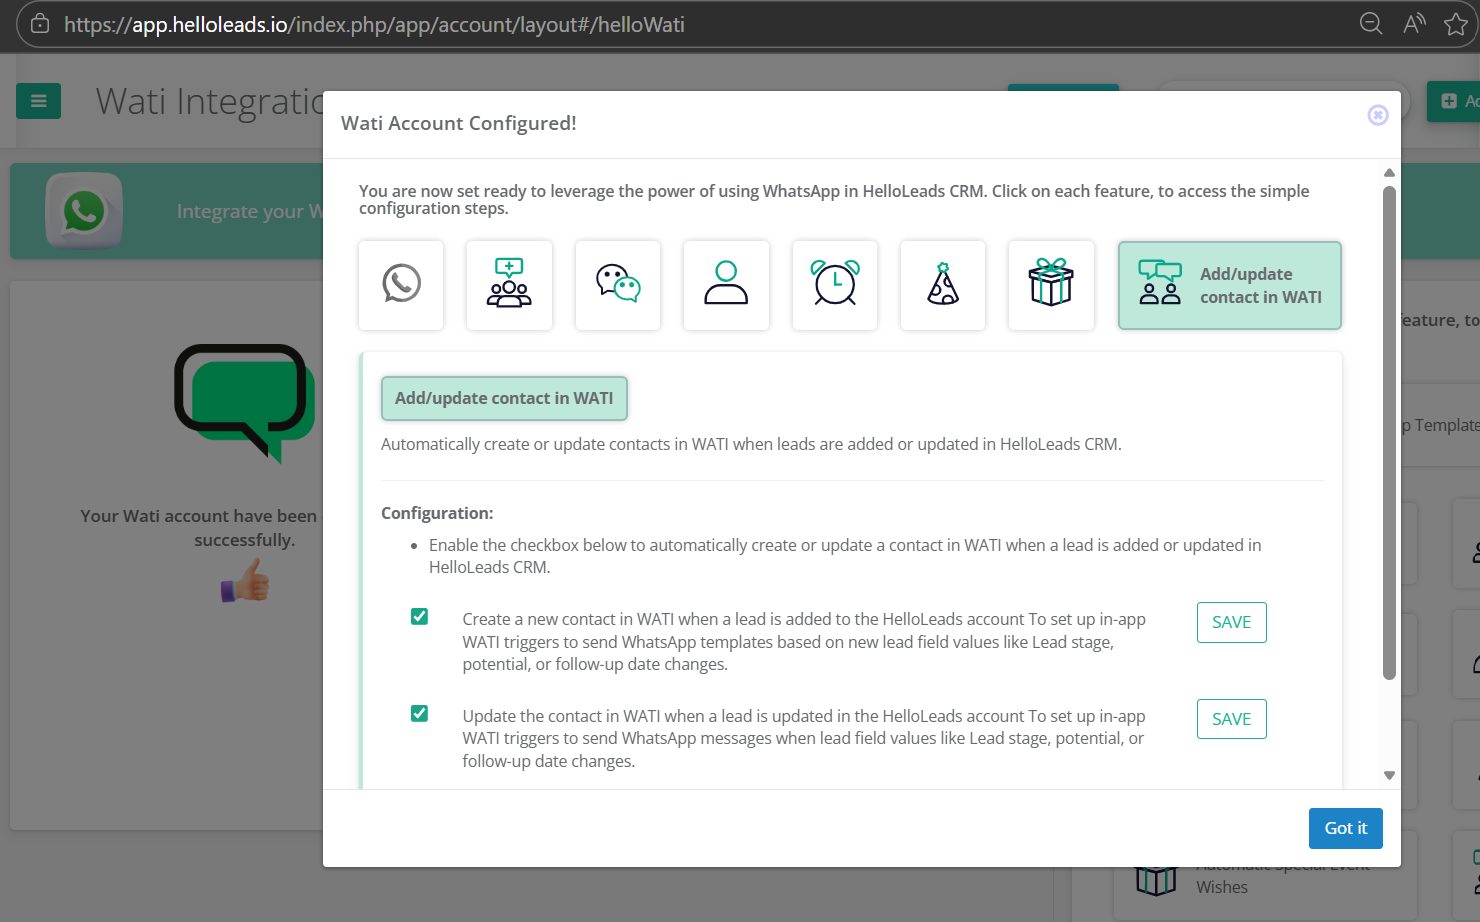Click the green chat bubble illustration
The width and height of the screenshot is (1480, 922).
pyautogui.click(x=245, y=403)
